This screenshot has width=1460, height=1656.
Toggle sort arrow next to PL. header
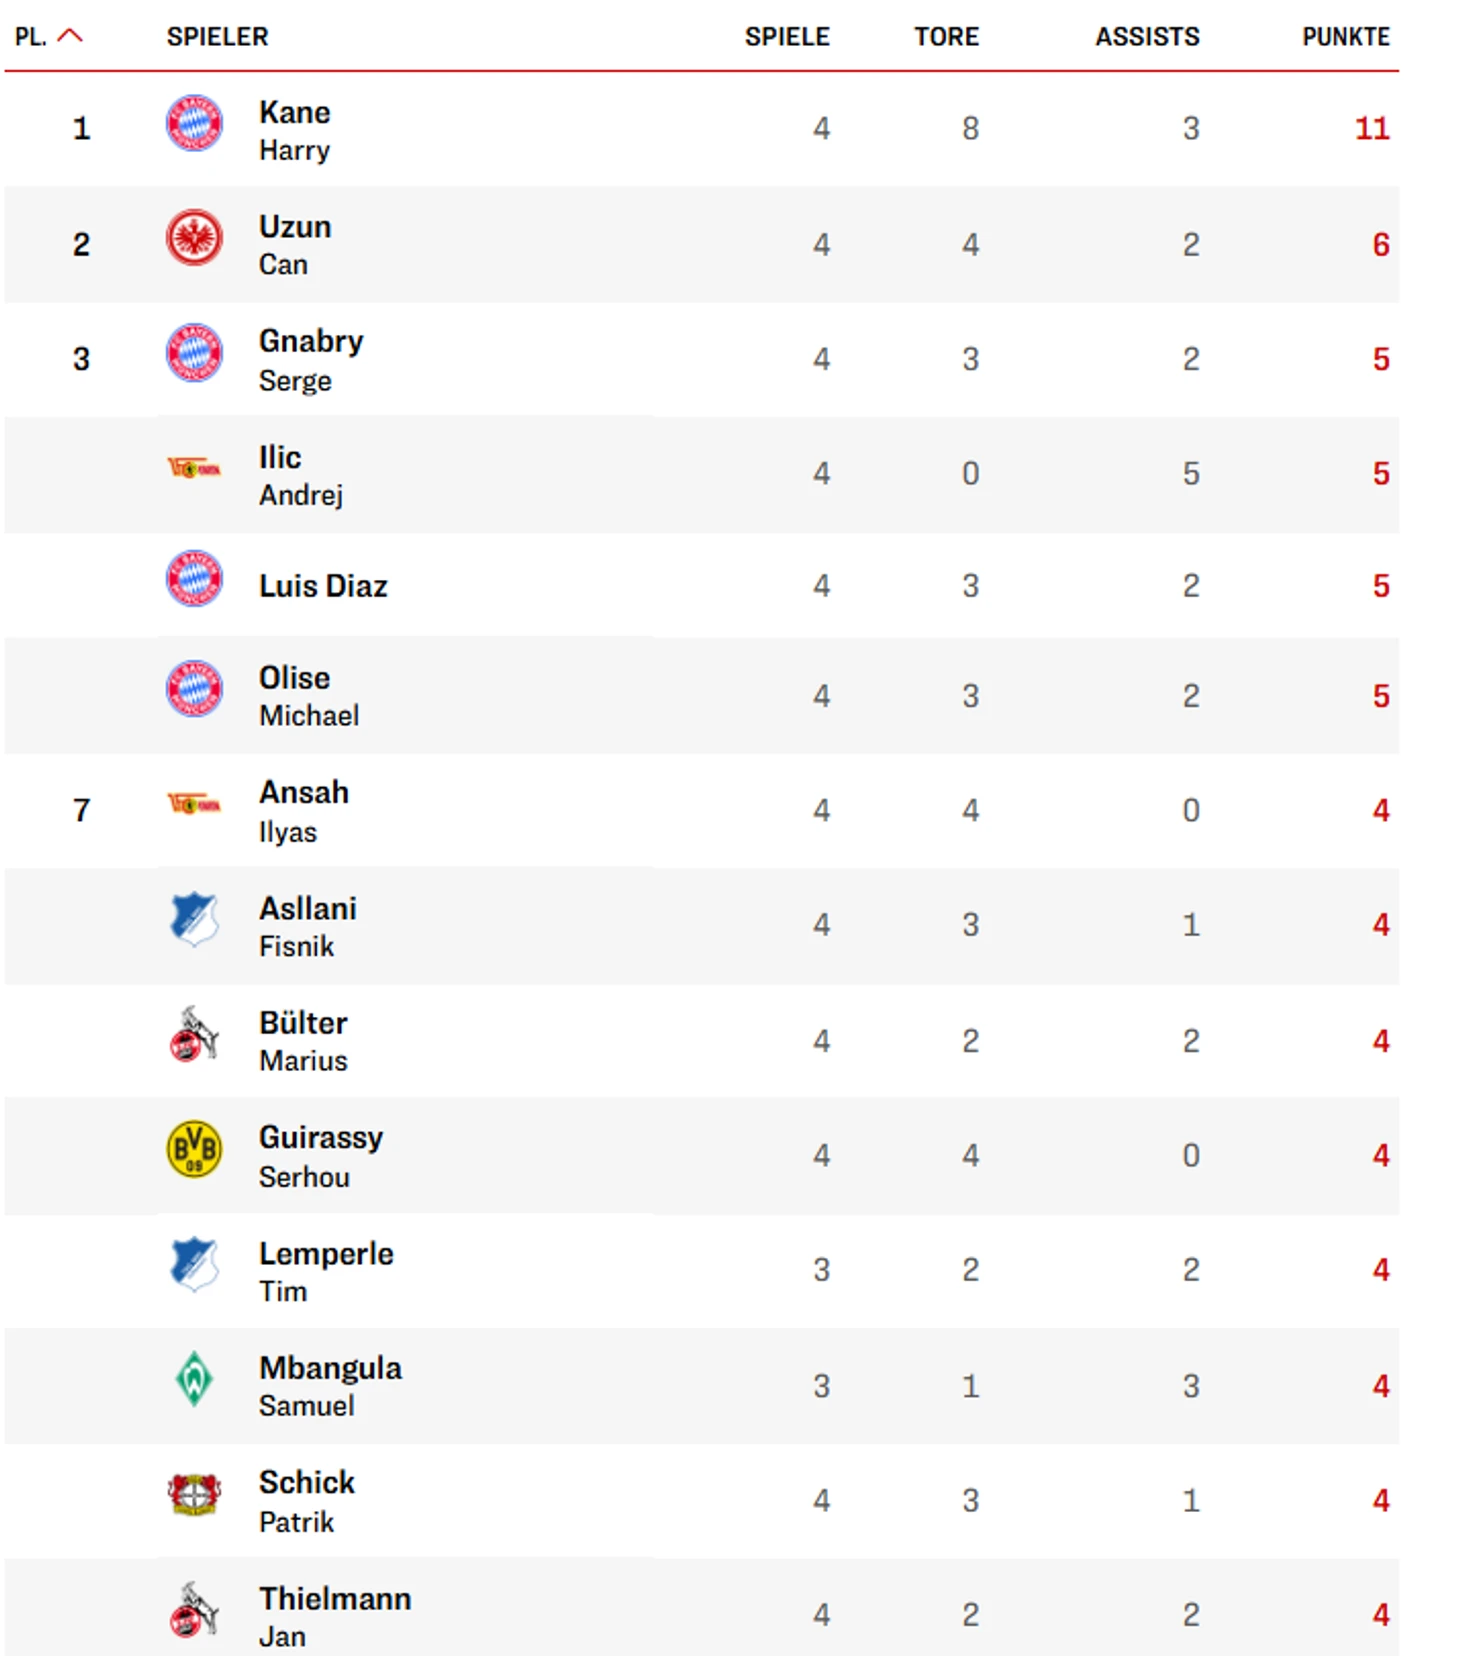[x=70, y=36]
